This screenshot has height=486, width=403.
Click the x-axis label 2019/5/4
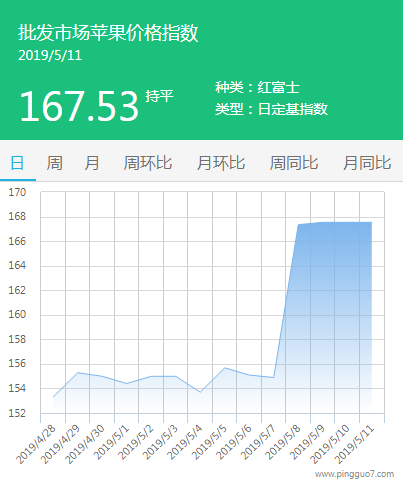click(185, 443)
